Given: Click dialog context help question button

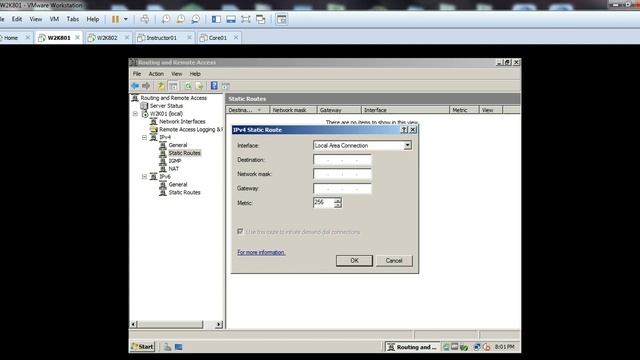Looking at the screenshot, I should (404, 129).
